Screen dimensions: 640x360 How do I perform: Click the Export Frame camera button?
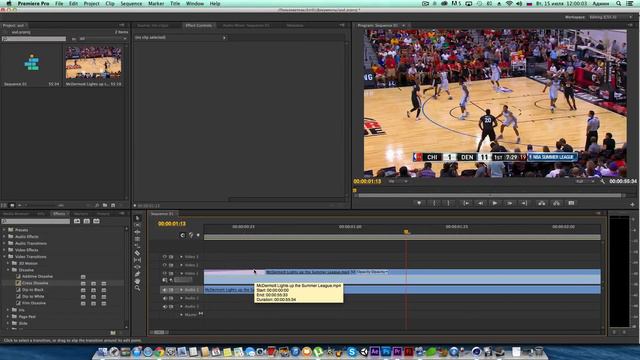click(571, 203)
